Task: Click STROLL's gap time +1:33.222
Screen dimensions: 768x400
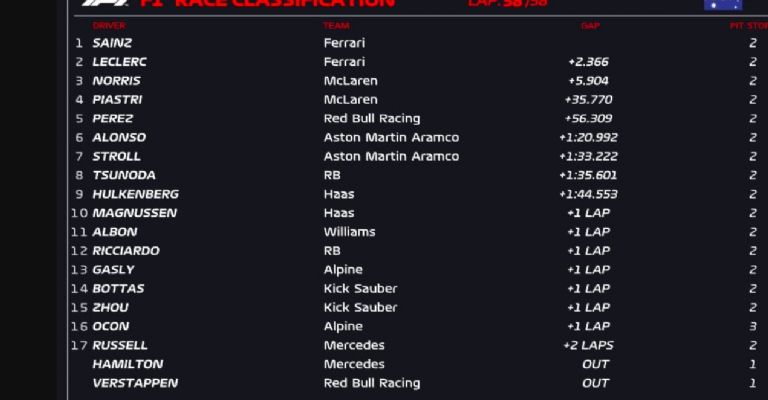Action: coord(589,156)
